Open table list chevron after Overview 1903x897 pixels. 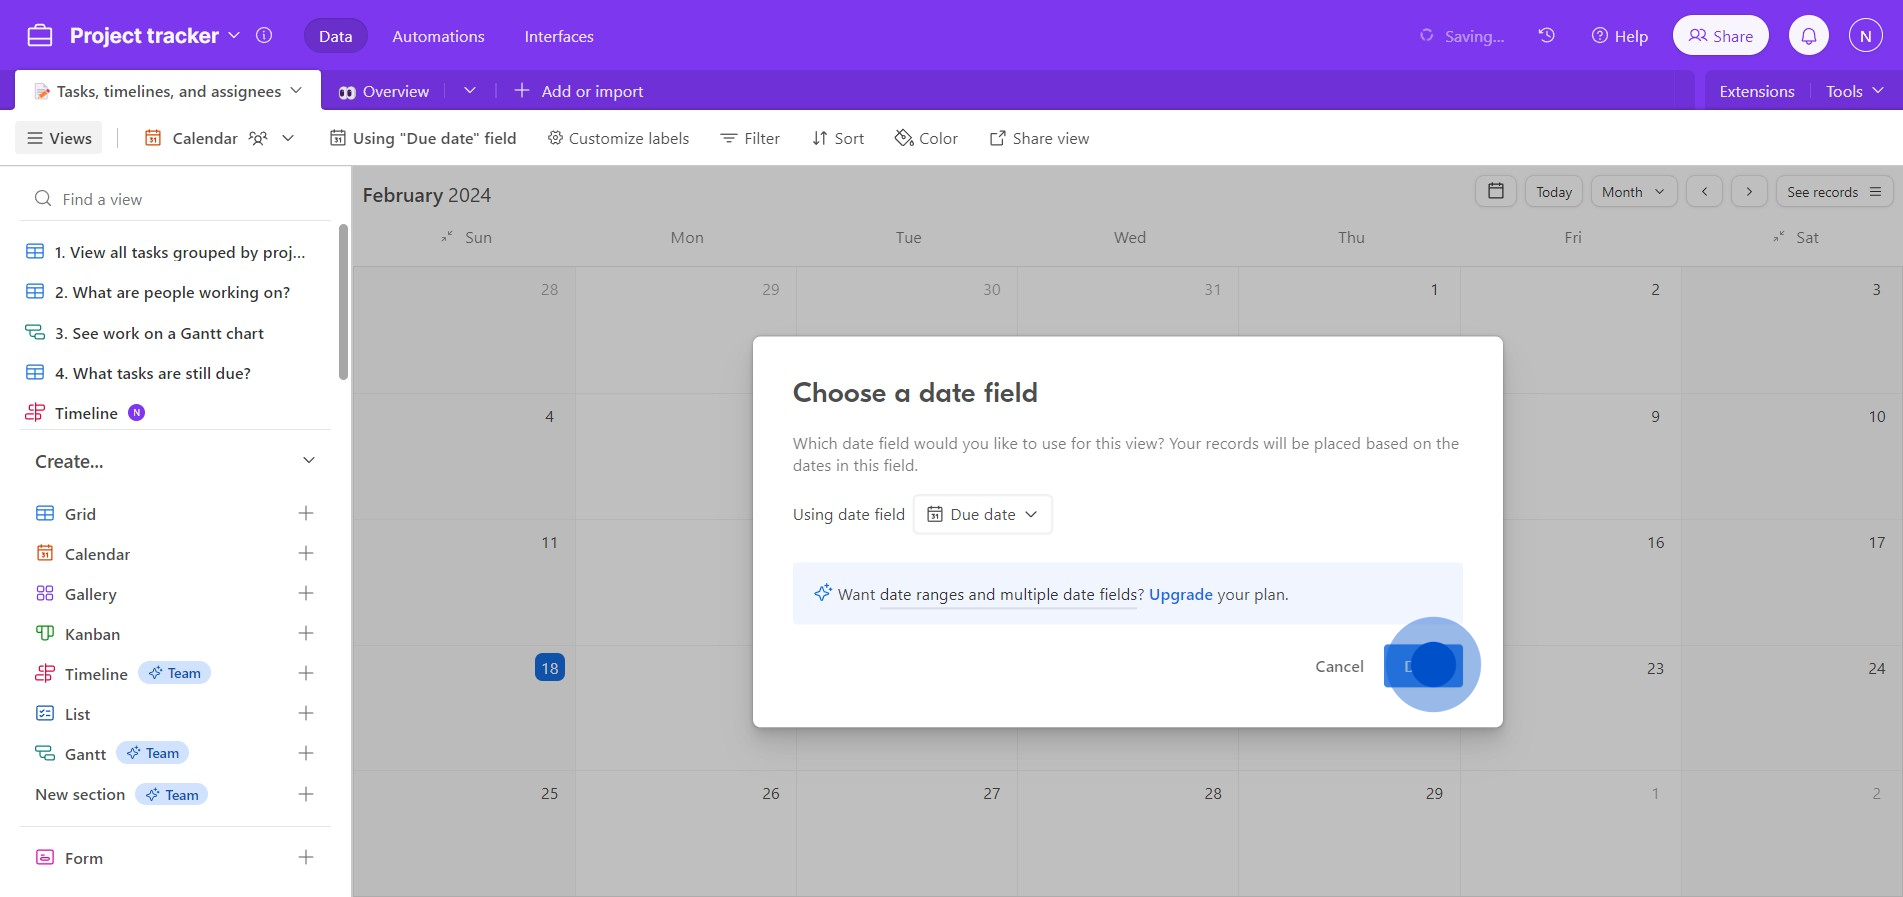(x=470, y=90)
